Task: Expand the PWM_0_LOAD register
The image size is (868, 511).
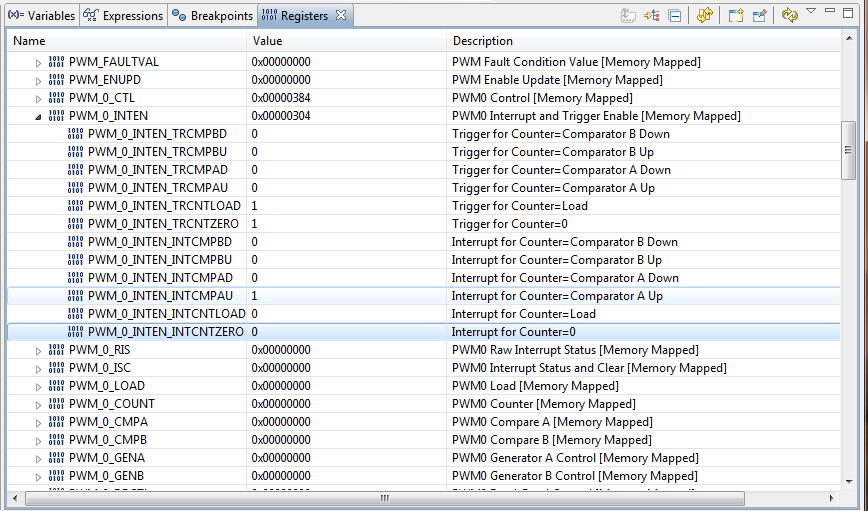Action: tap(38, 387)
